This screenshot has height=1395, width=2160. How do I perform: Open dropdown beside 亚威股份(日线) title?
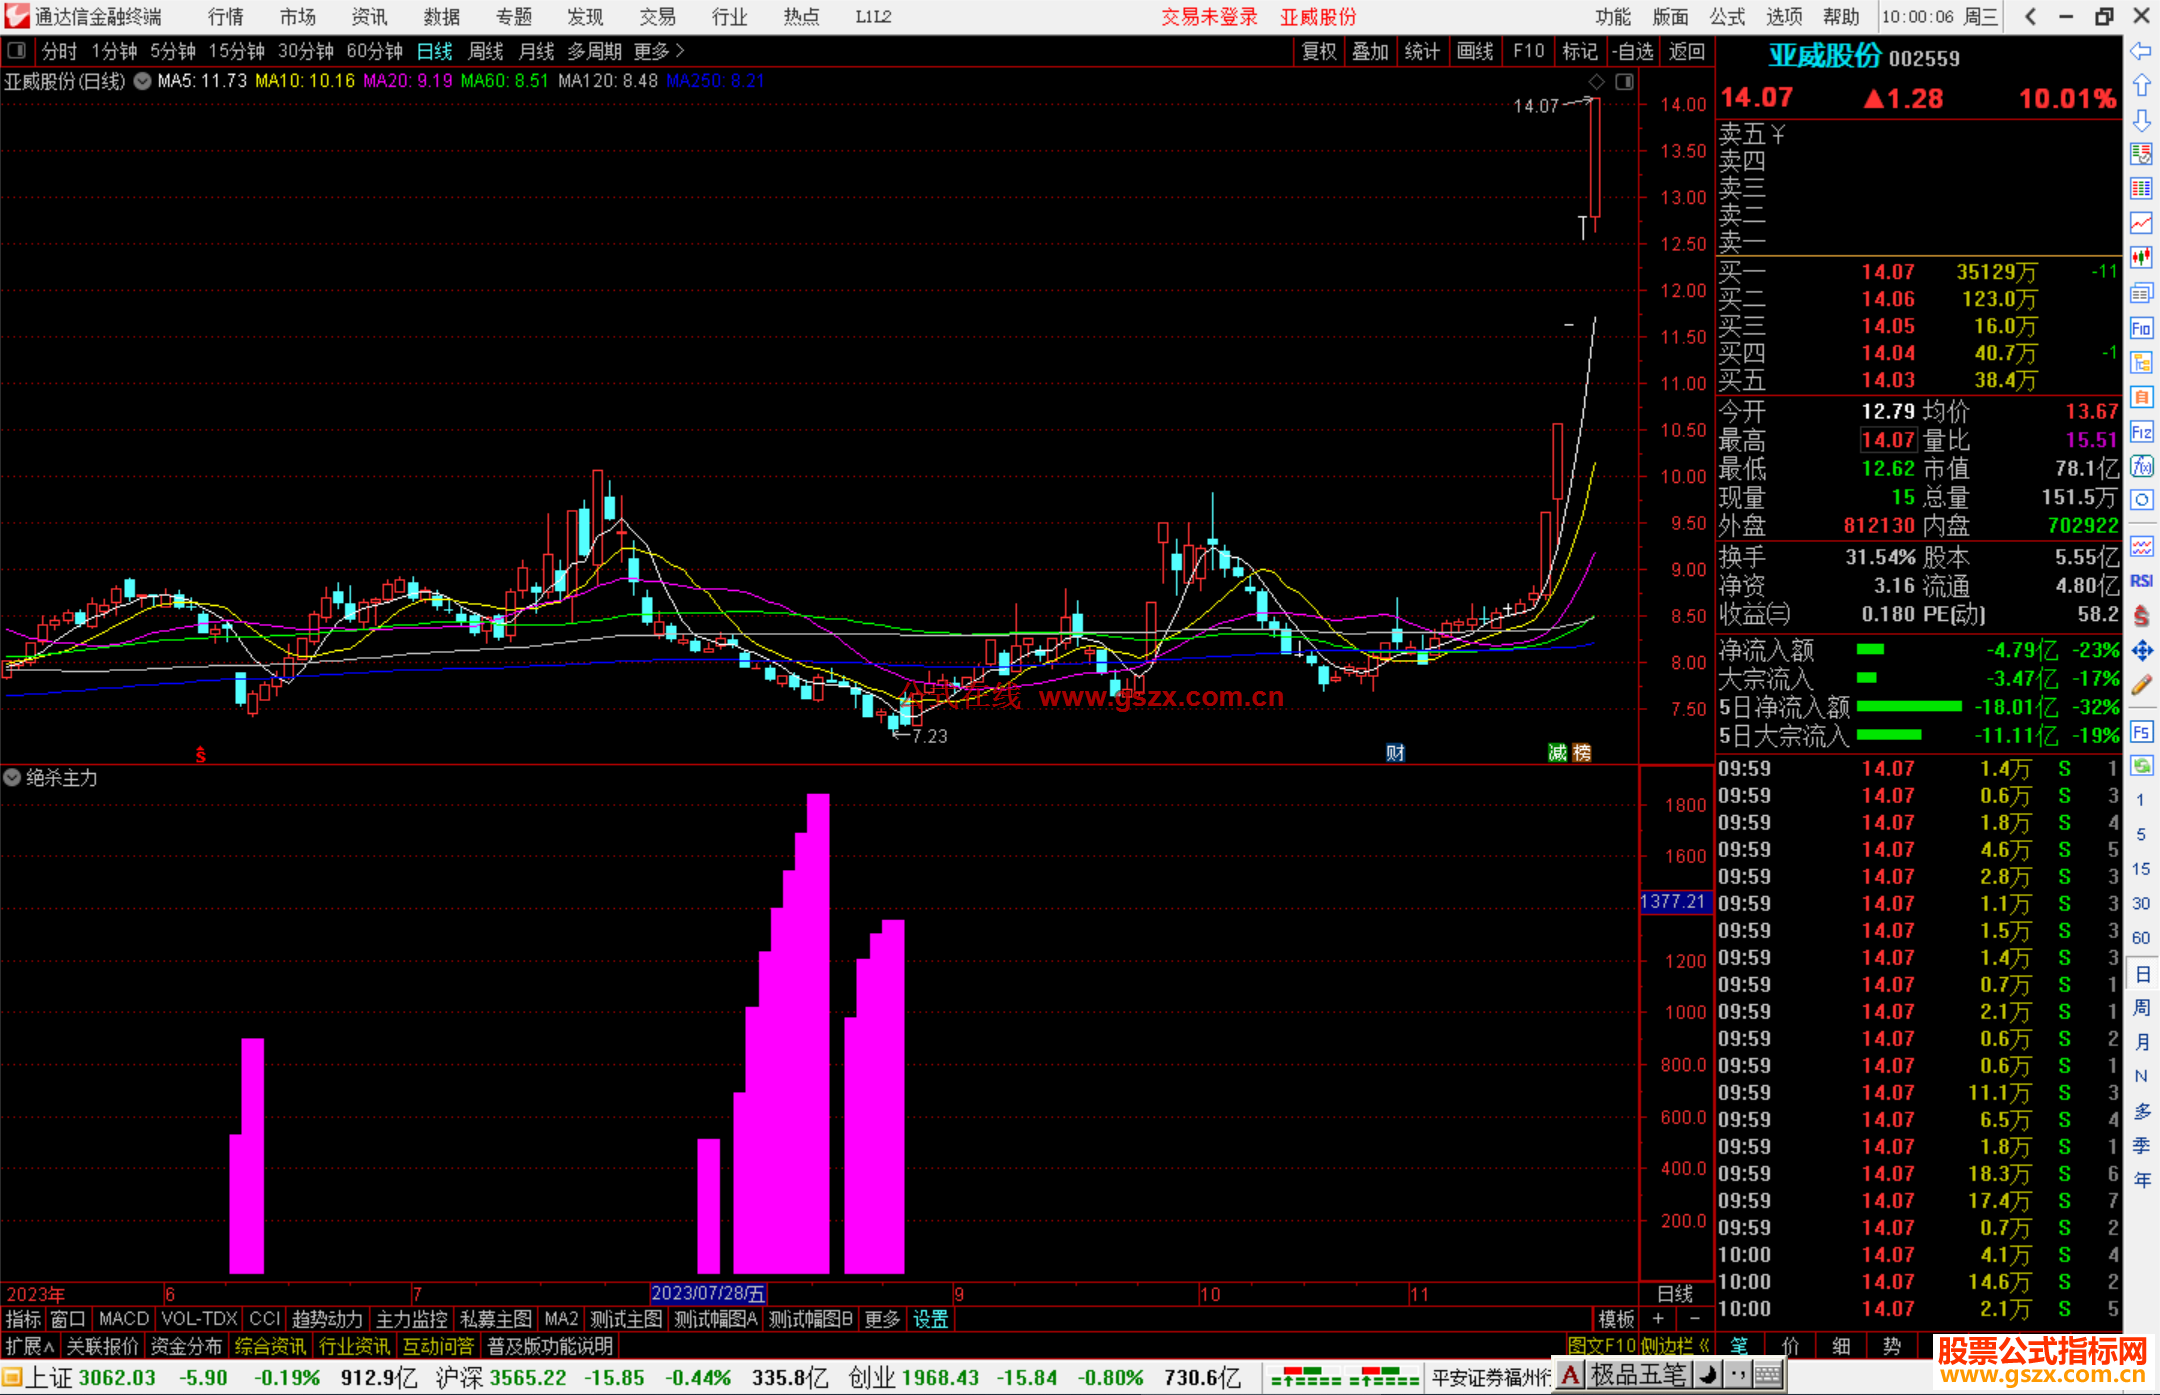[x=143, y=81]
